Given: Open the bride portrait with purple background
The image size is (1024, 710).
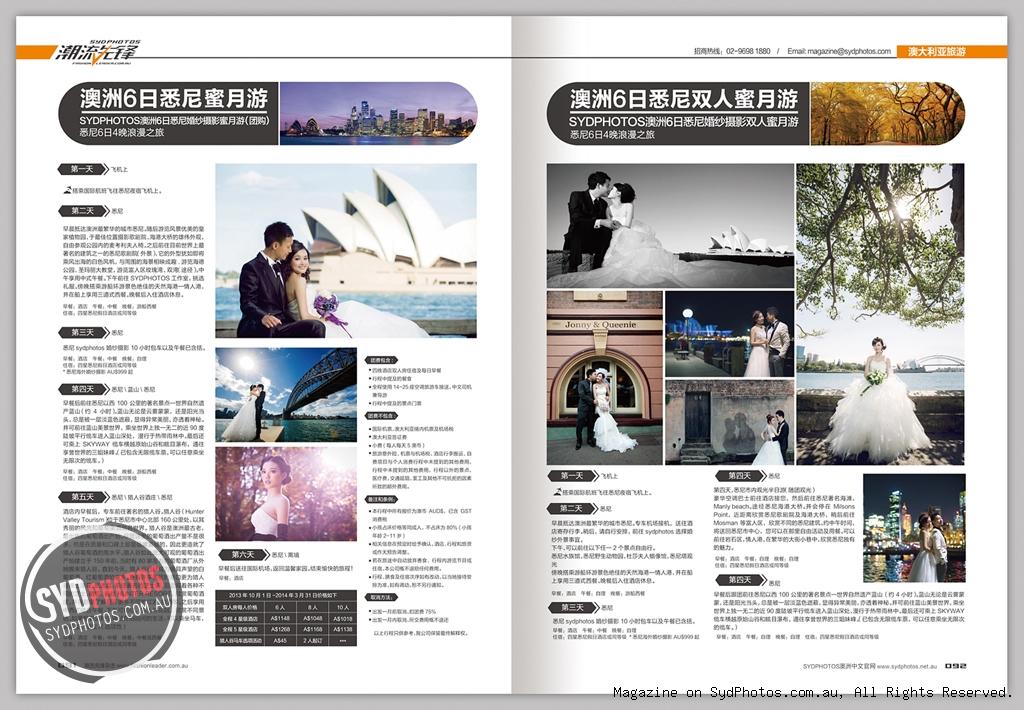Looking at the screenshot, I should tap(286, 494).
